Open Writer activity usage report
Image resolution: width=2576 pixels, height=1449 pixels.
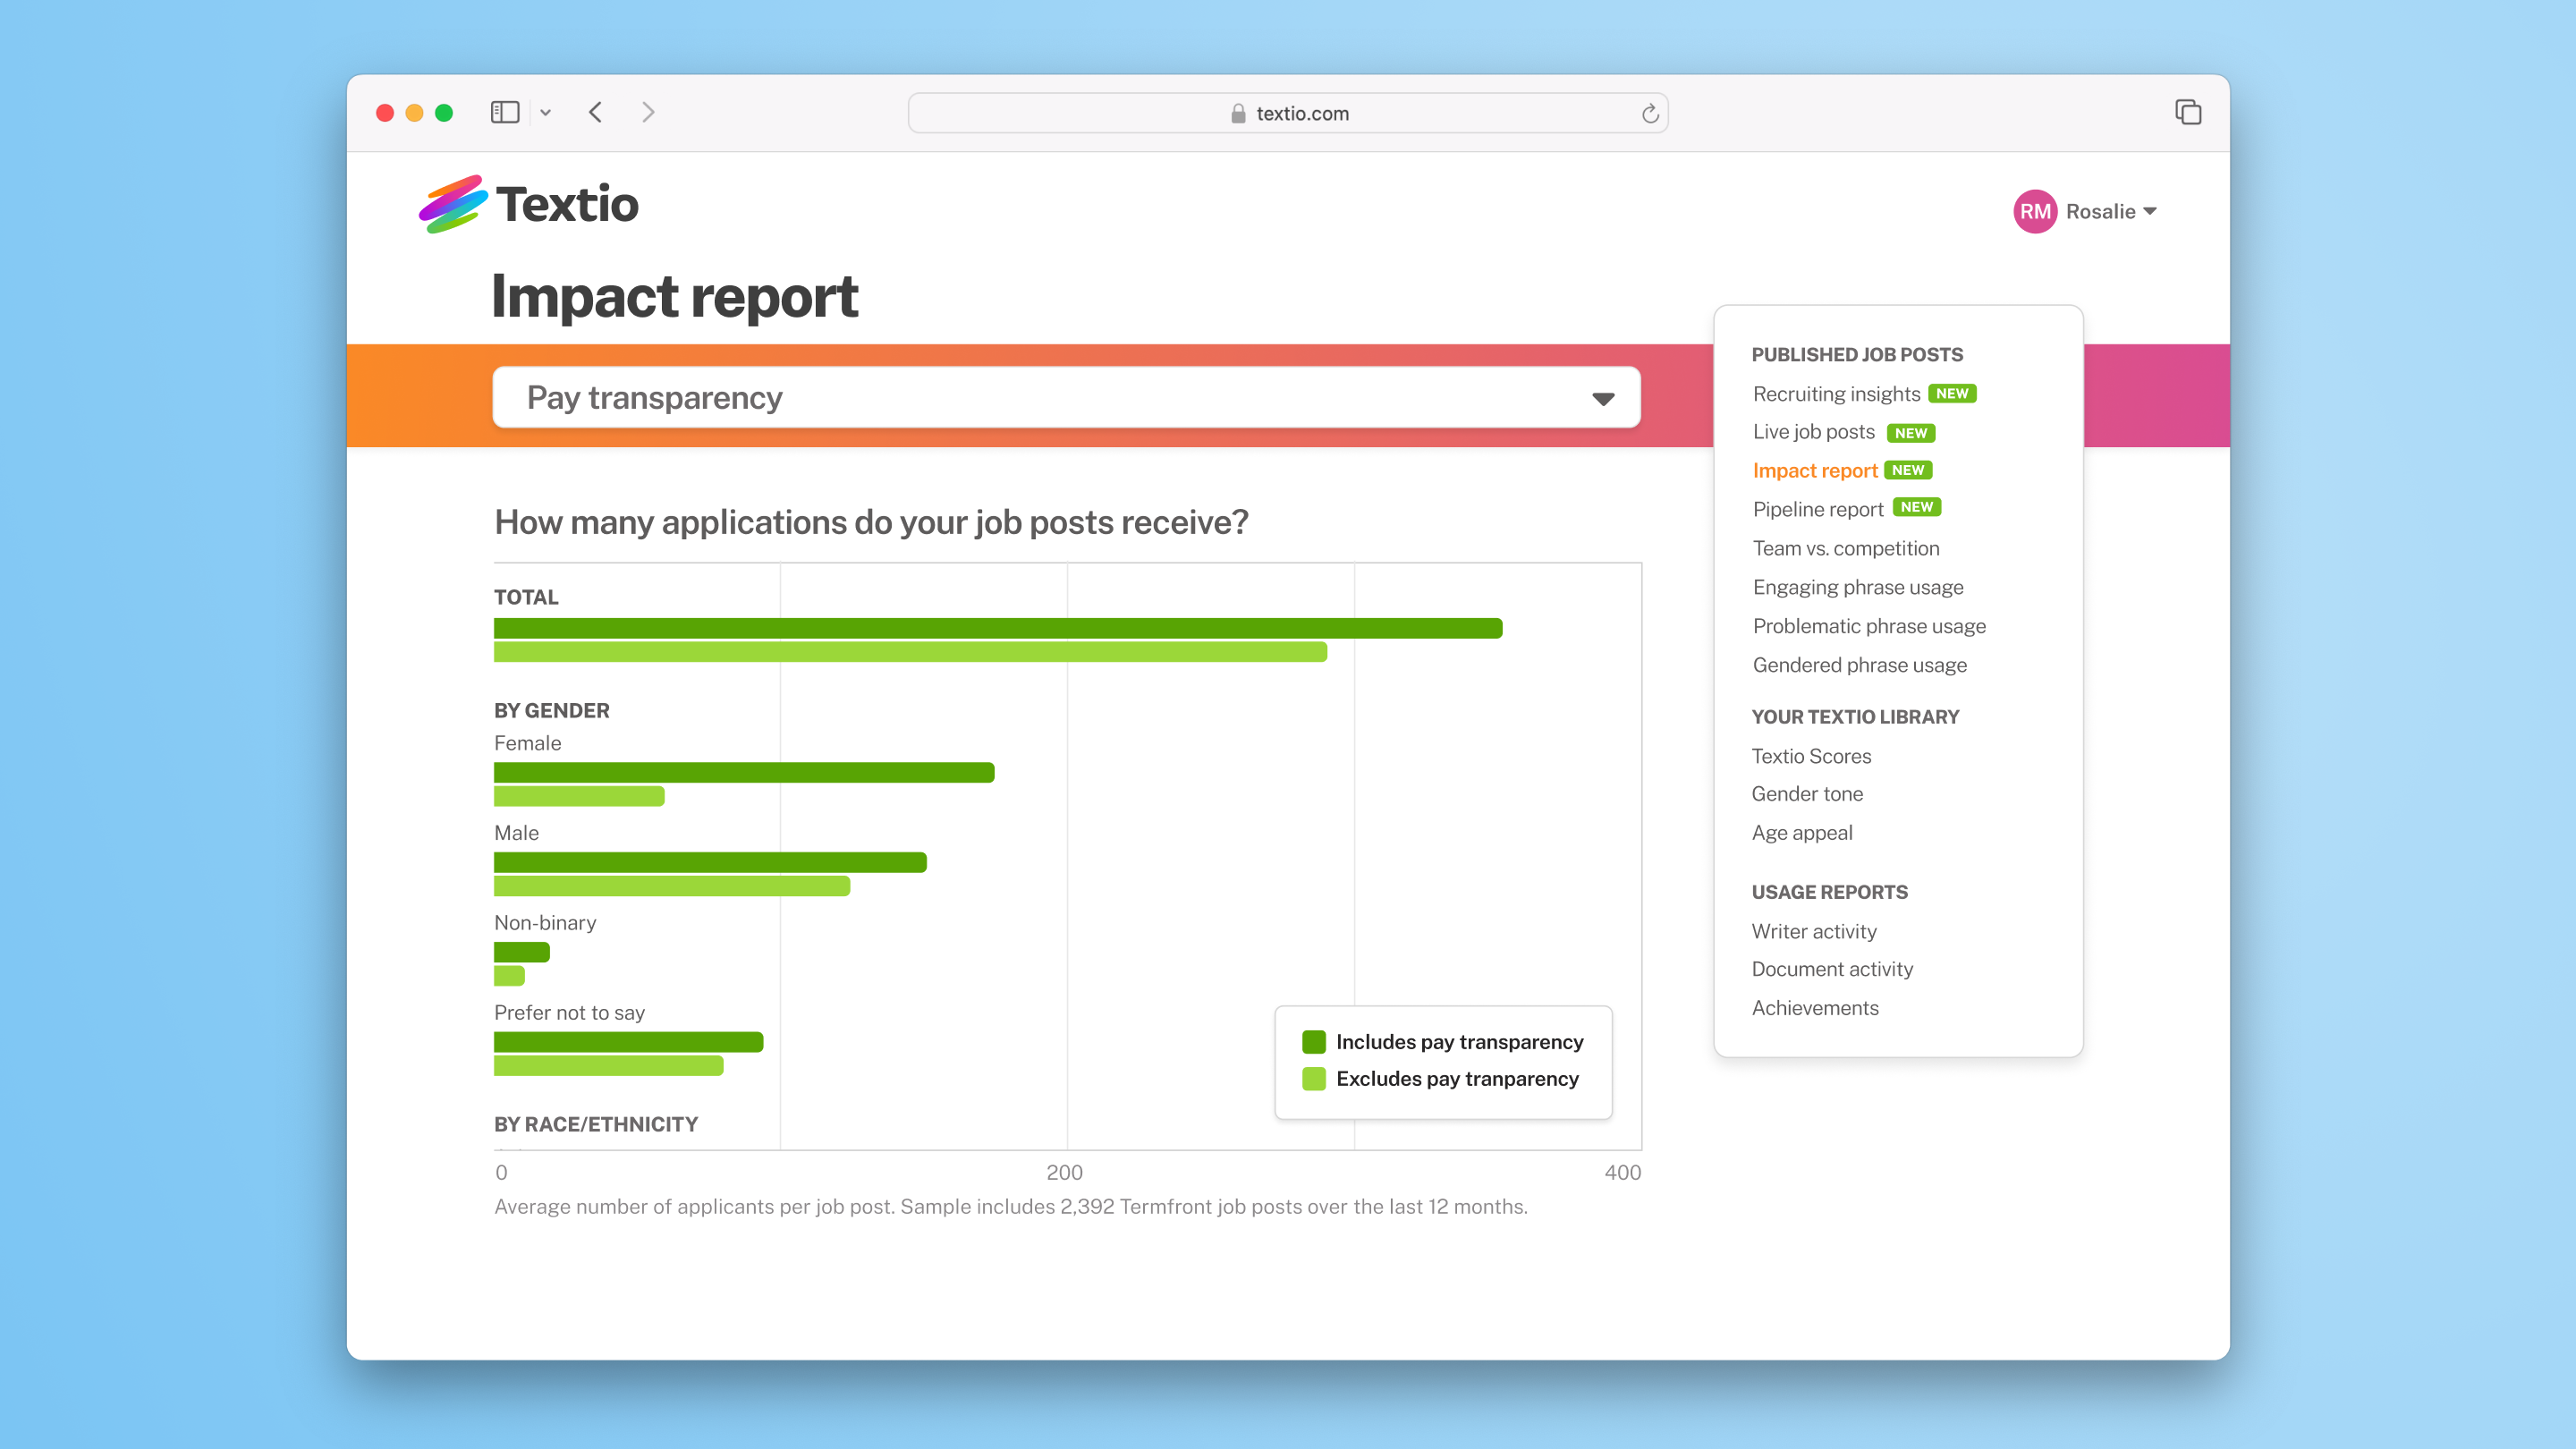(x=1814, y=931)
